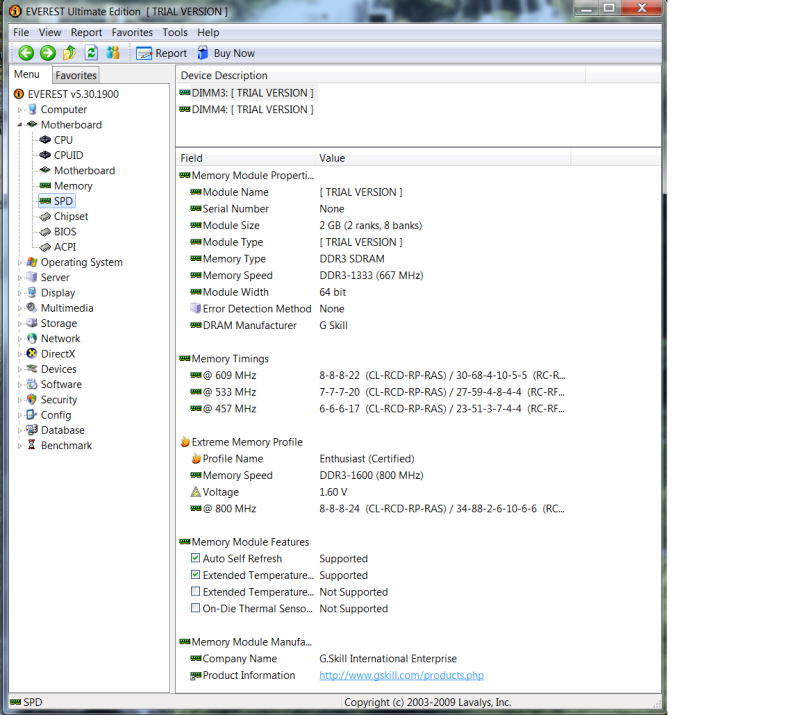
Task: Open the Tools menu
Action: point(174,33)
